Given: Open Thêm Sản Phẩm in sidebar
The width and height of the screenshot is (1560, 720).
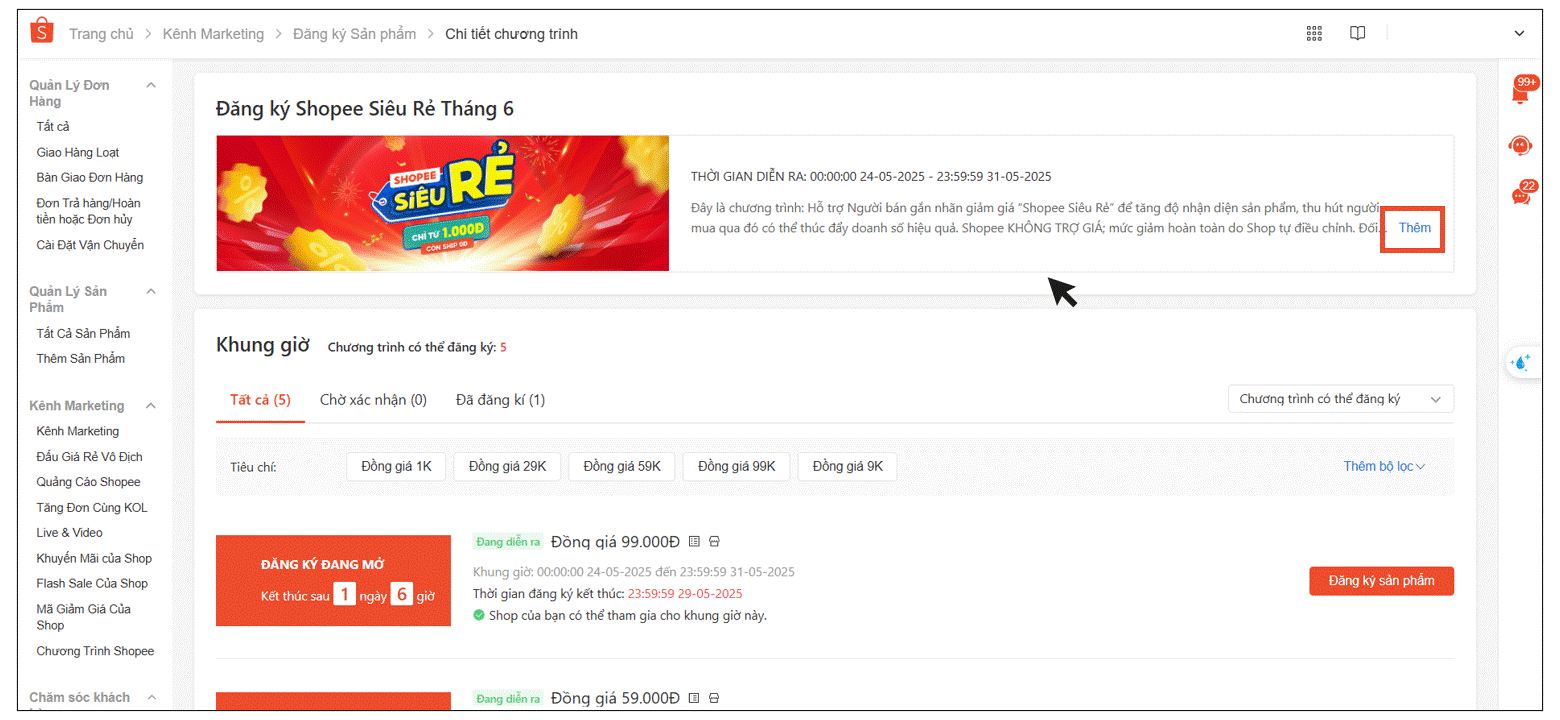Looking at the screenshot, I should [x=81, y=358].
